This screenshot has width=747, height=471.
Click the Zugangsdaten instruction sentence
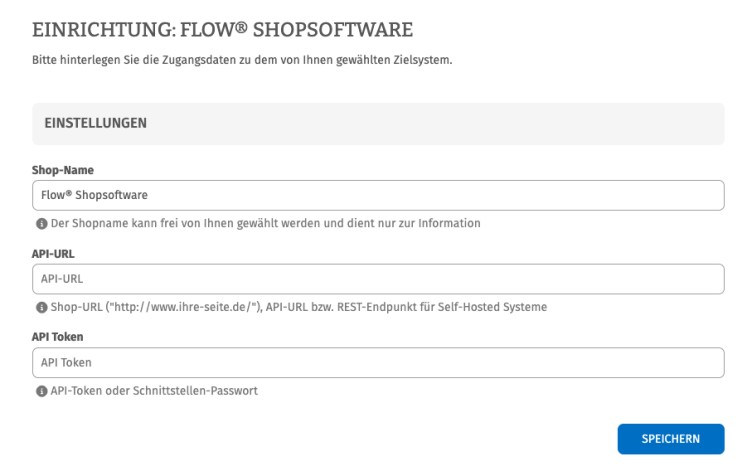[x=243, y=62]
